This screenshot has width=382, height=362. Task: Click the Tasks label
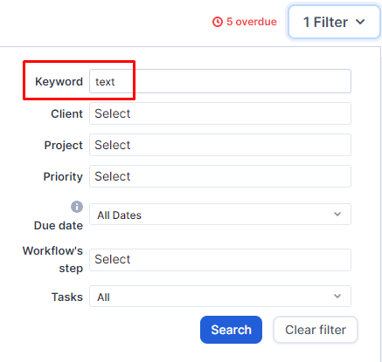67,297
